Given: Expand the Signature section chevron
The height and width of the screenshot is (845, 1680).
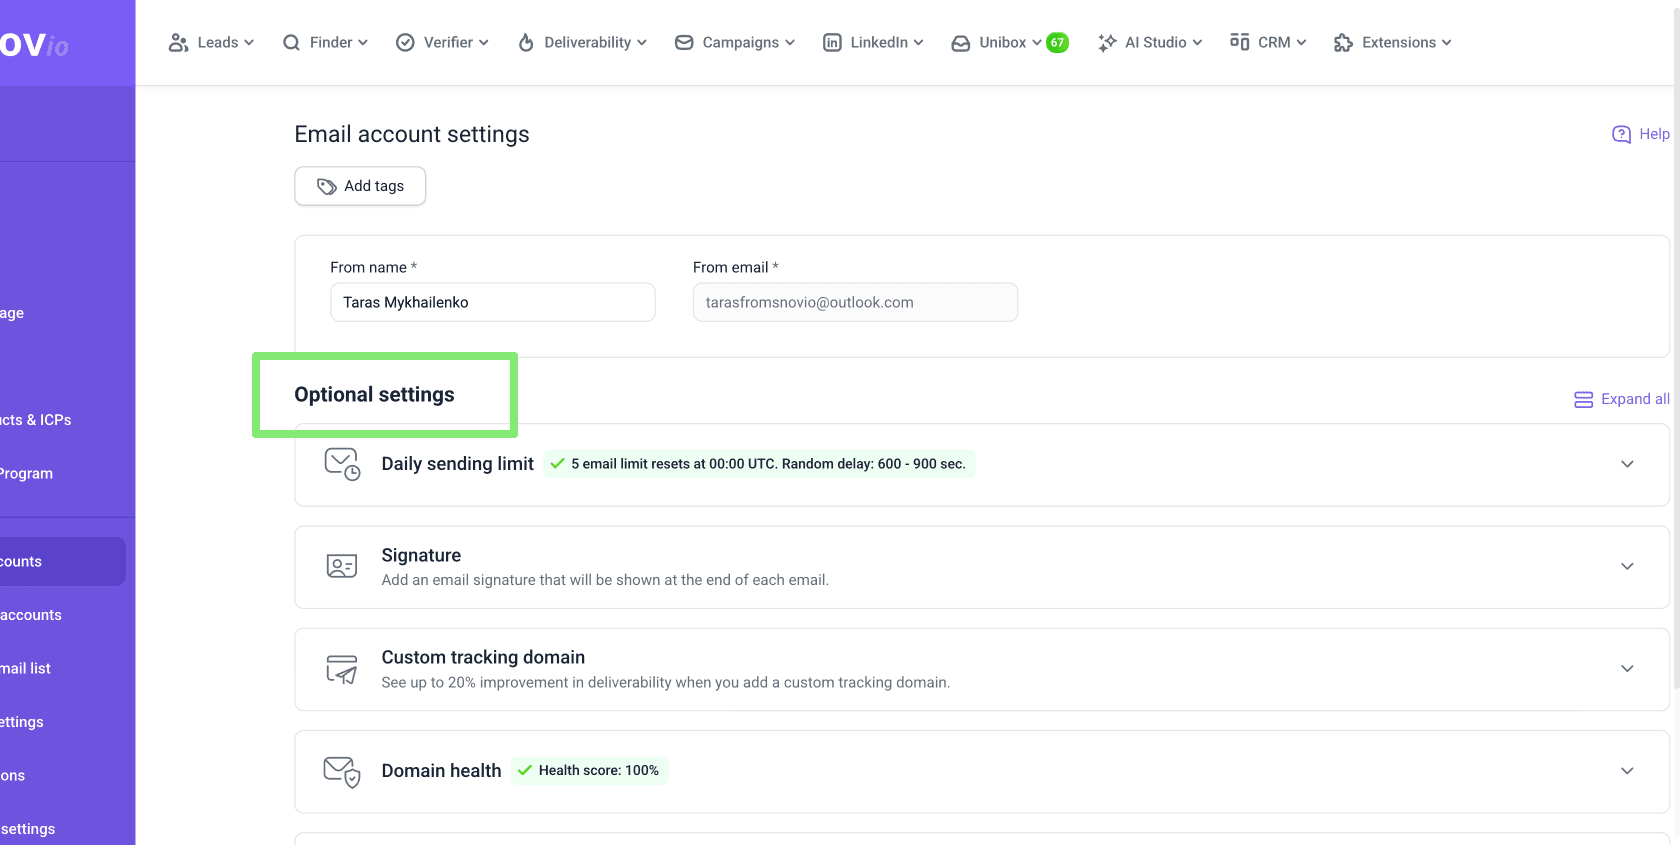Looking at the screenshot, I should 1627,566.
